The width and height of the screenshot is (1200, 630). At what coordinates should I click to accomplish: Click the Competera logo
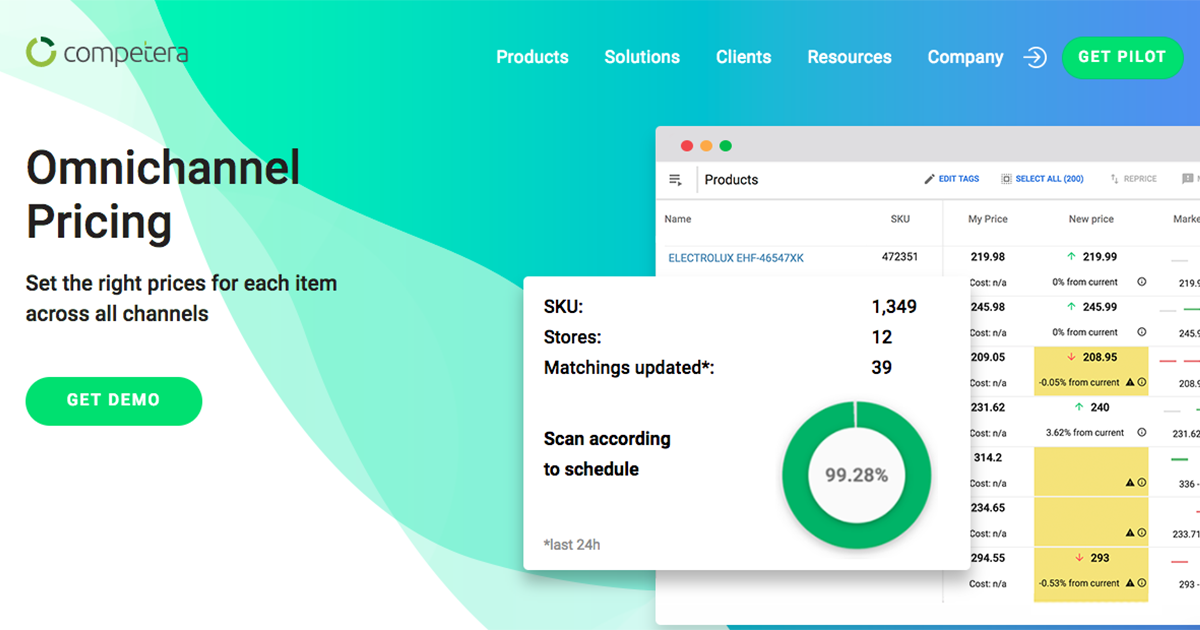[108, 51]
